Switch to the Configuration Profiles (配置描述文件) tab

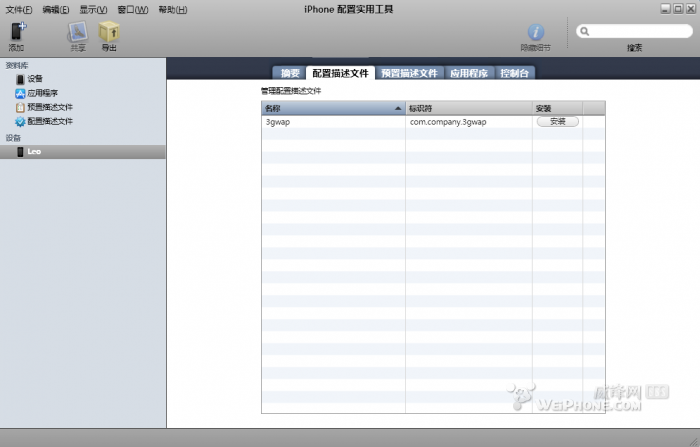pyautogui.click(x=340, y=73)
